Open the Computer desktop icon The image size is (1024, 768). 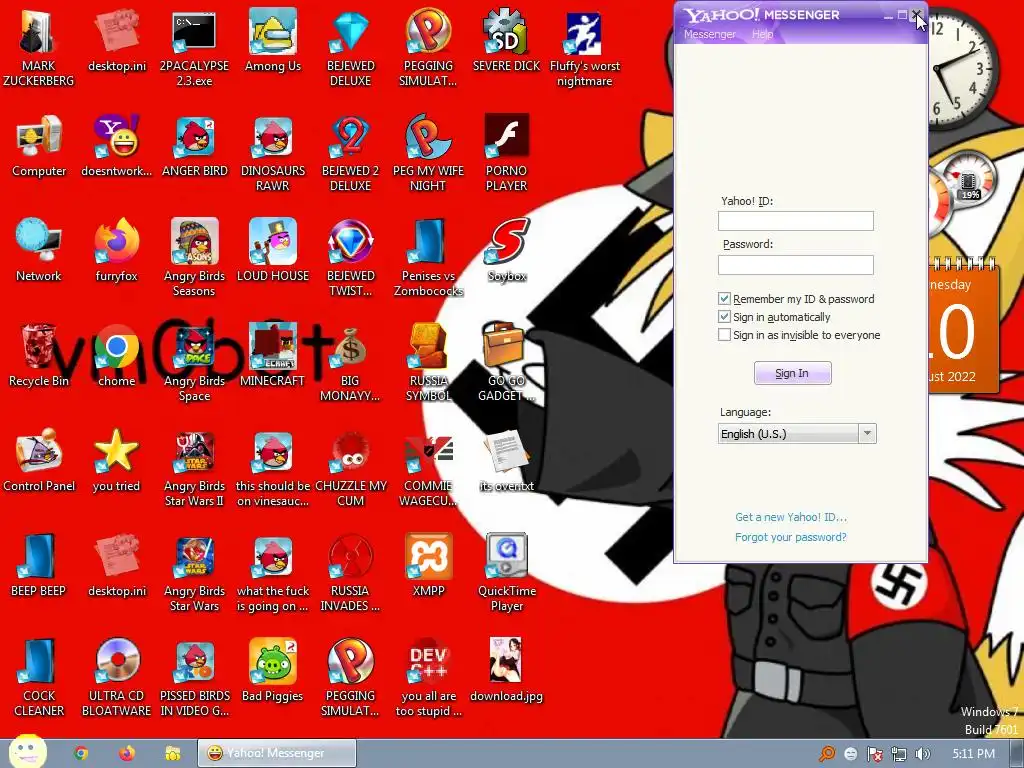[39, 146]
